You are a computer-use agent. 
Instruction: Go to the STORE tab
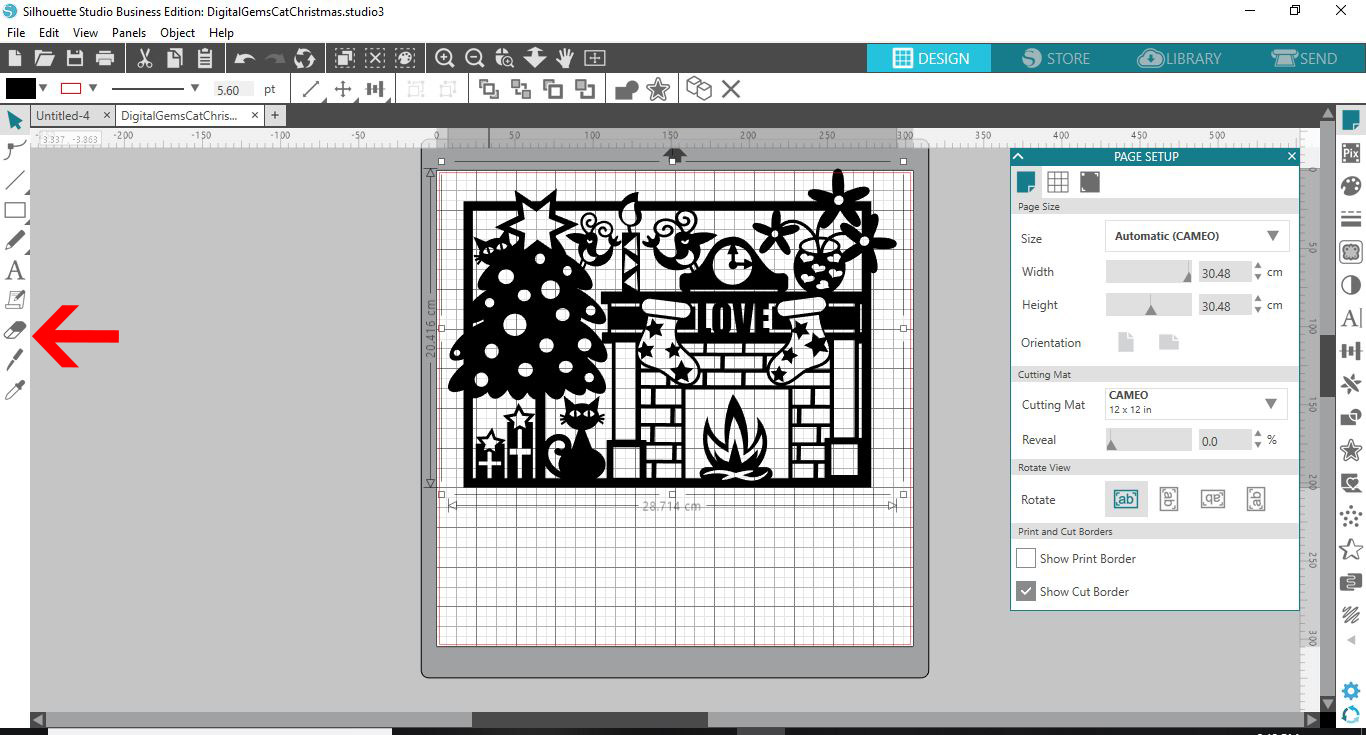coord(1056,58)
